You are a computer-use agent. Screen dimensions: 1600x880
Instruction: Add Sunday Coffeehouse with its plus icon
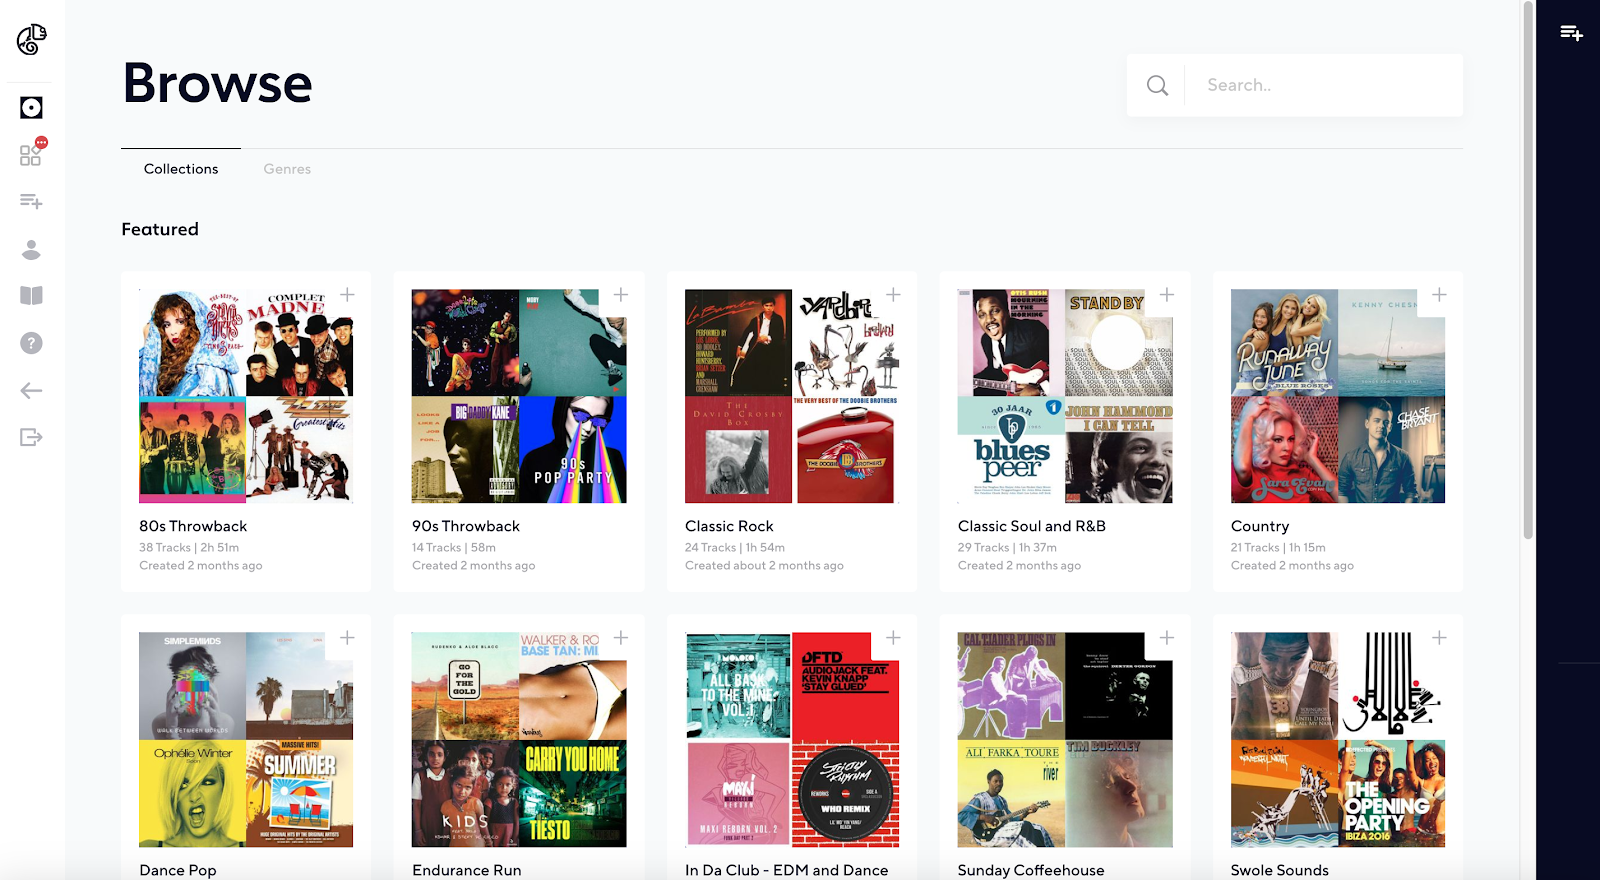click(x=1166, y=638)
